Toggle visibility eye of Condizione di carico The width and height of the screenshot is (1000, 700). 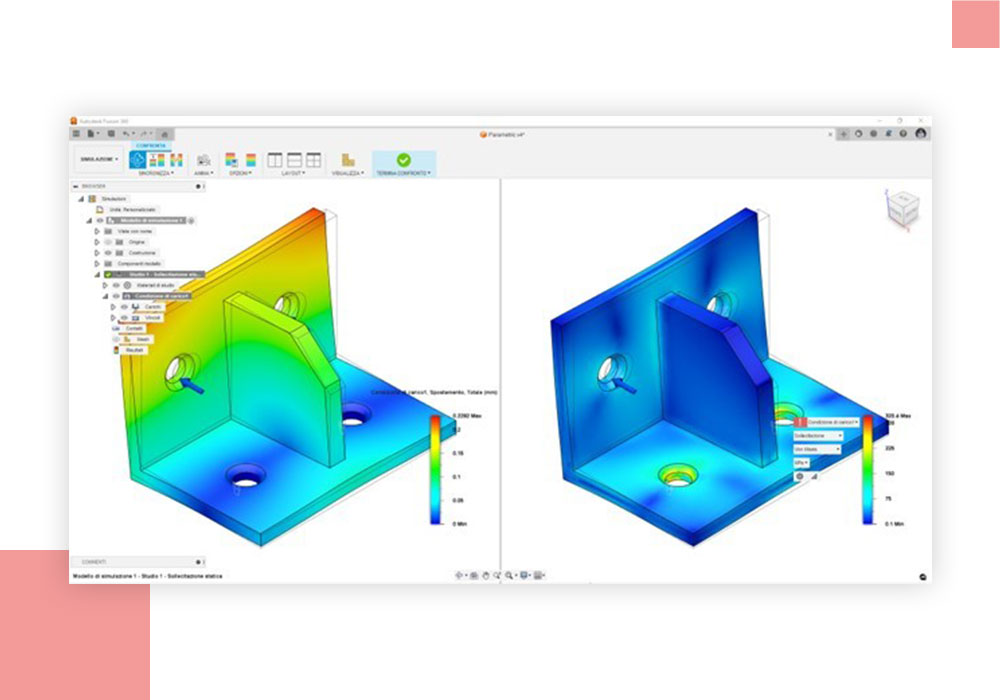[x=116, y=296]
